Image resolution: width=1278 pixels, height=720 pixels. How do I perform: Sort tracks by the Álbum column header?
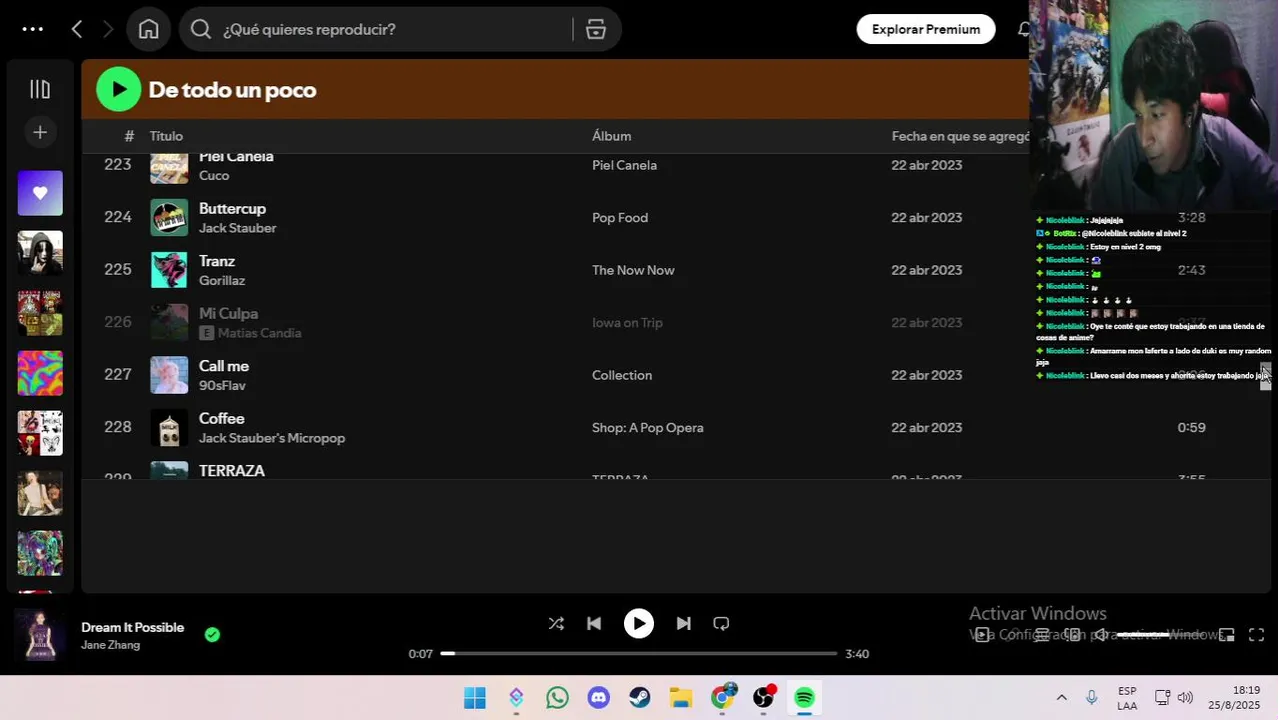(x=611, y=136)
